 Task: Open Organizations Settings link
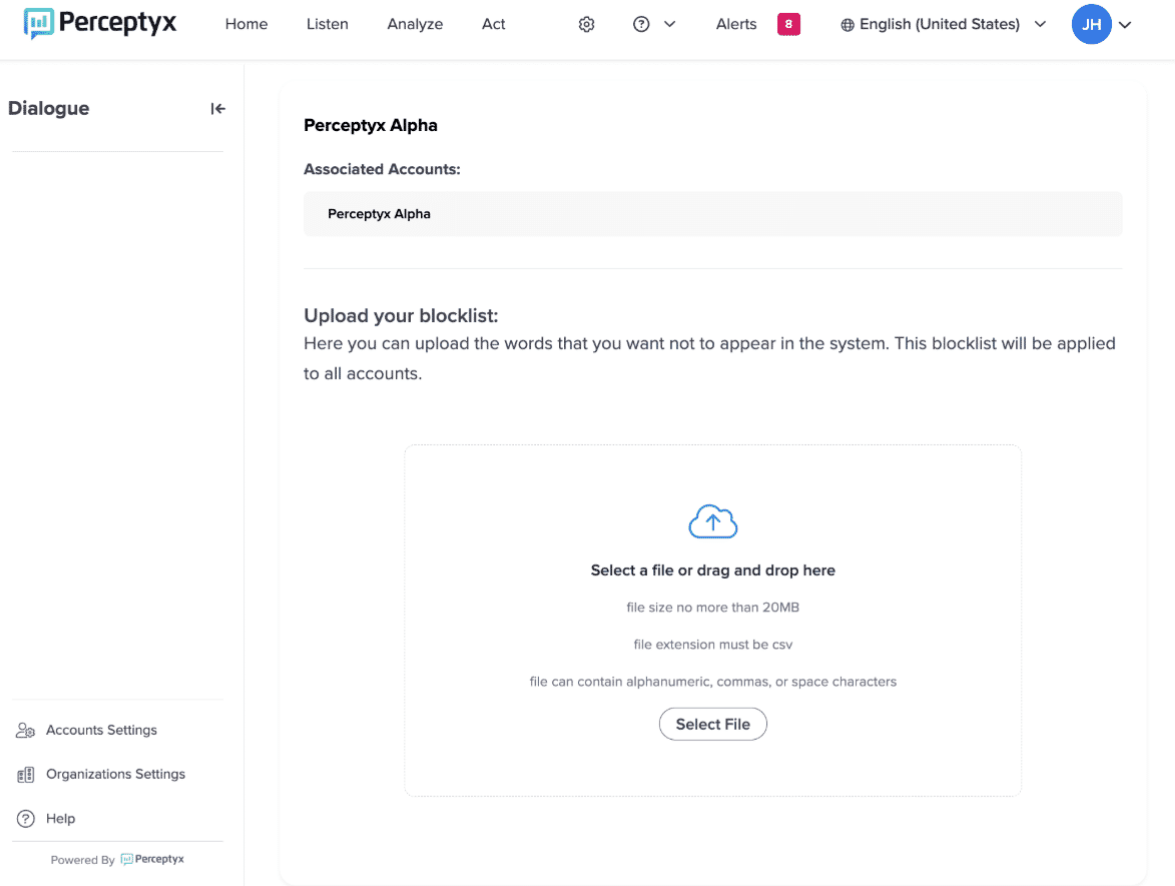[115, 774]
